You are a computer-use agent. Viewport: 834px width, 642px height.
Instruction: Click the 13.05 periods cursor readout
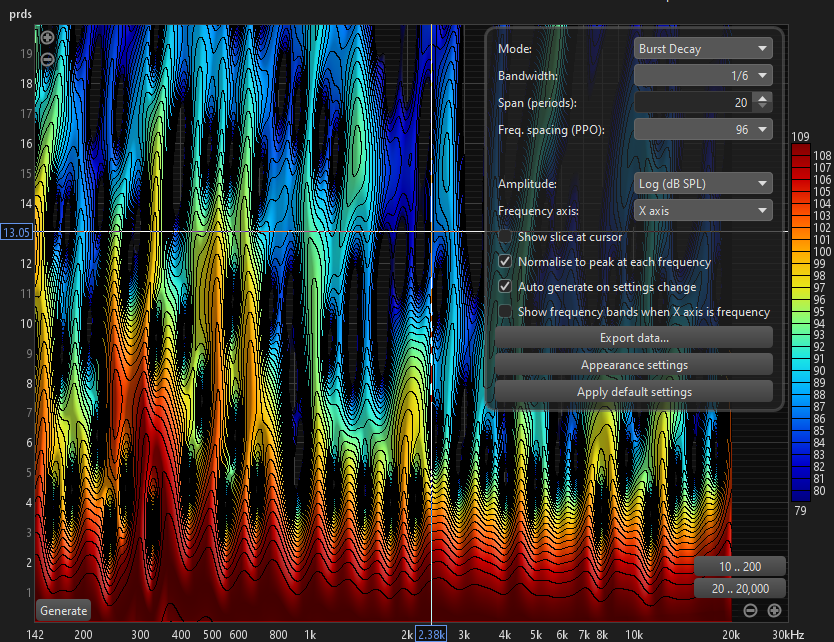pos(16,232)
